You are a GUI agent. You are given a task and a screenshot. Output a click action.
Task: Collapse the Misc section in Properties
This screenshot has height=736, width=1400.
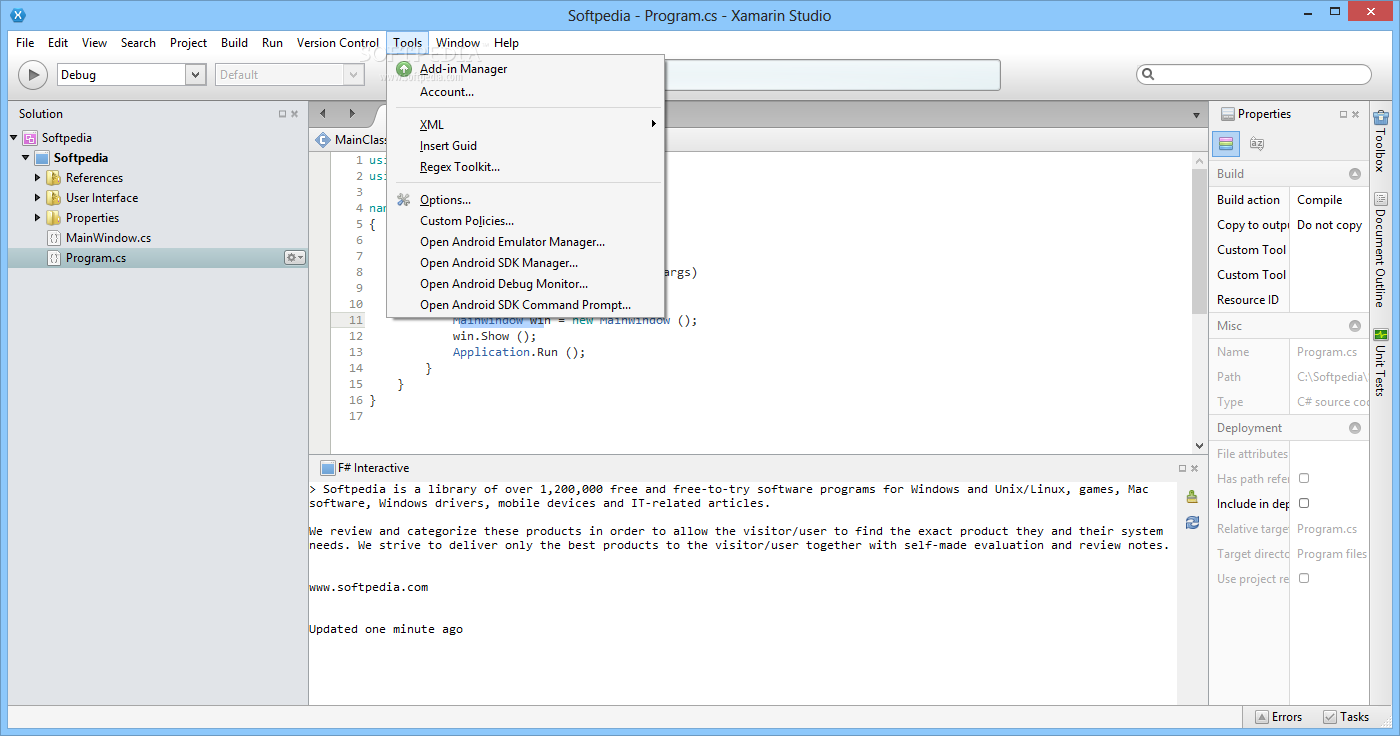click(1355, 326)
